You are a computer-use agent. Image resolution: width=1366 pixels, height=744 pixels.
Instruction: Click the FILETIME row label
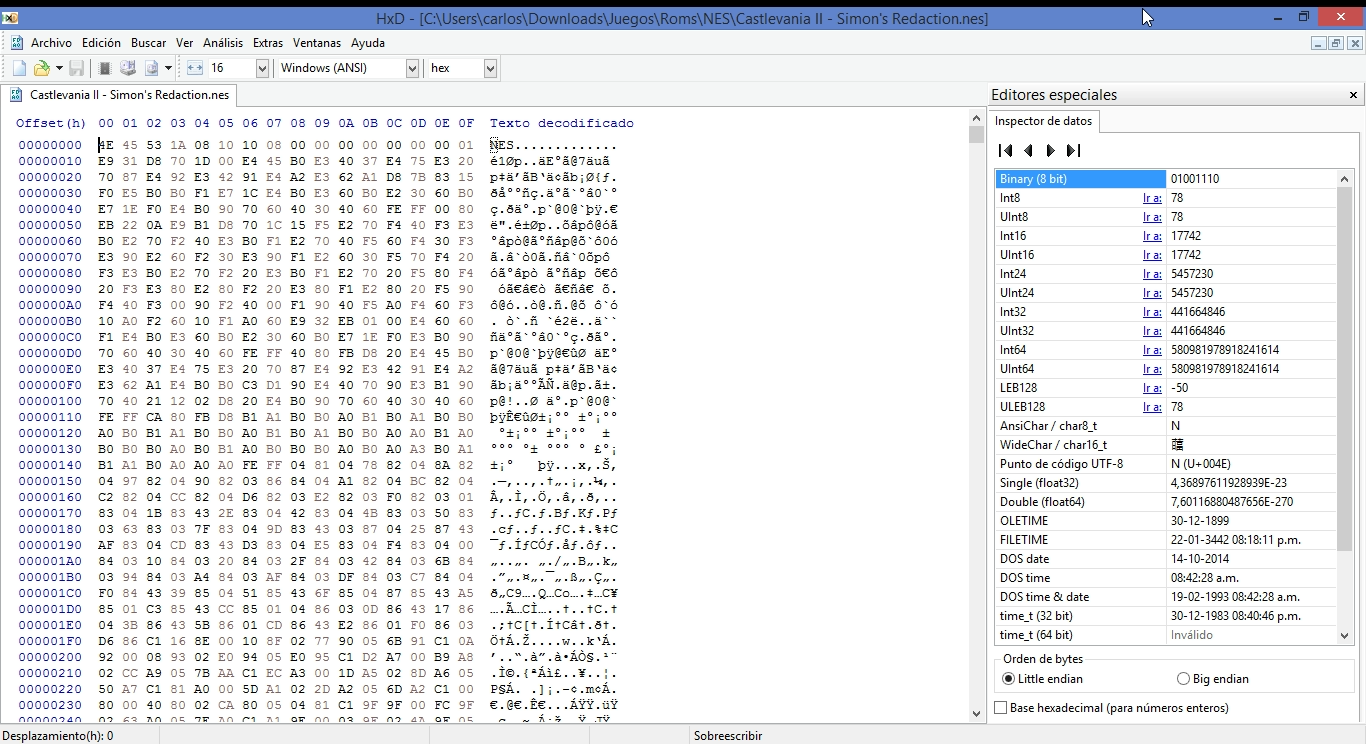[x=1024, y=540]
